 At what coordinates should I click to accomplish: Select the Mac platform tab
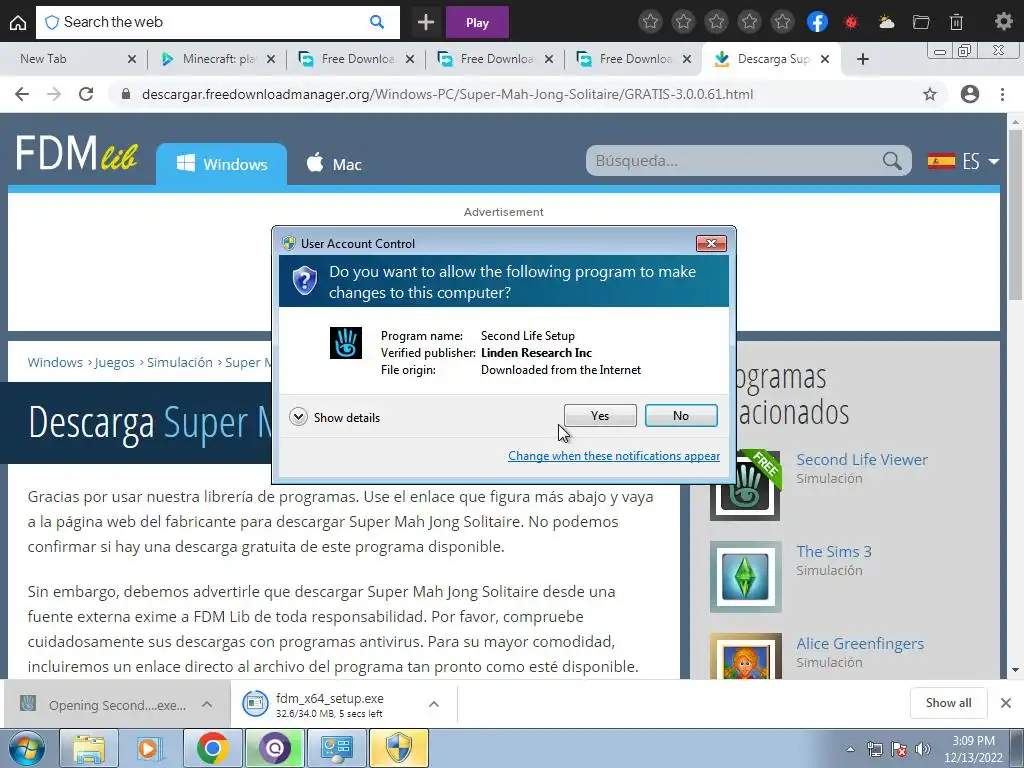334,164
